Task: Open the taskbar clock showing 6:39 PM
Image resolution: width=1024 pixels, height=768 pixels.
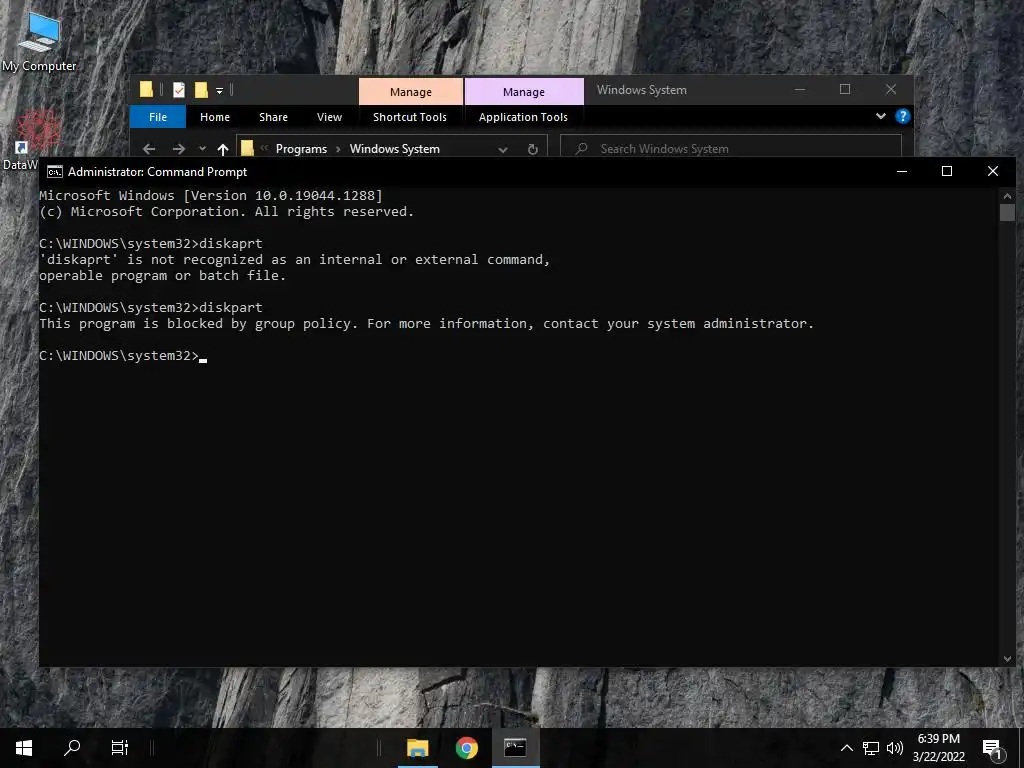Action: click(938, 748)
